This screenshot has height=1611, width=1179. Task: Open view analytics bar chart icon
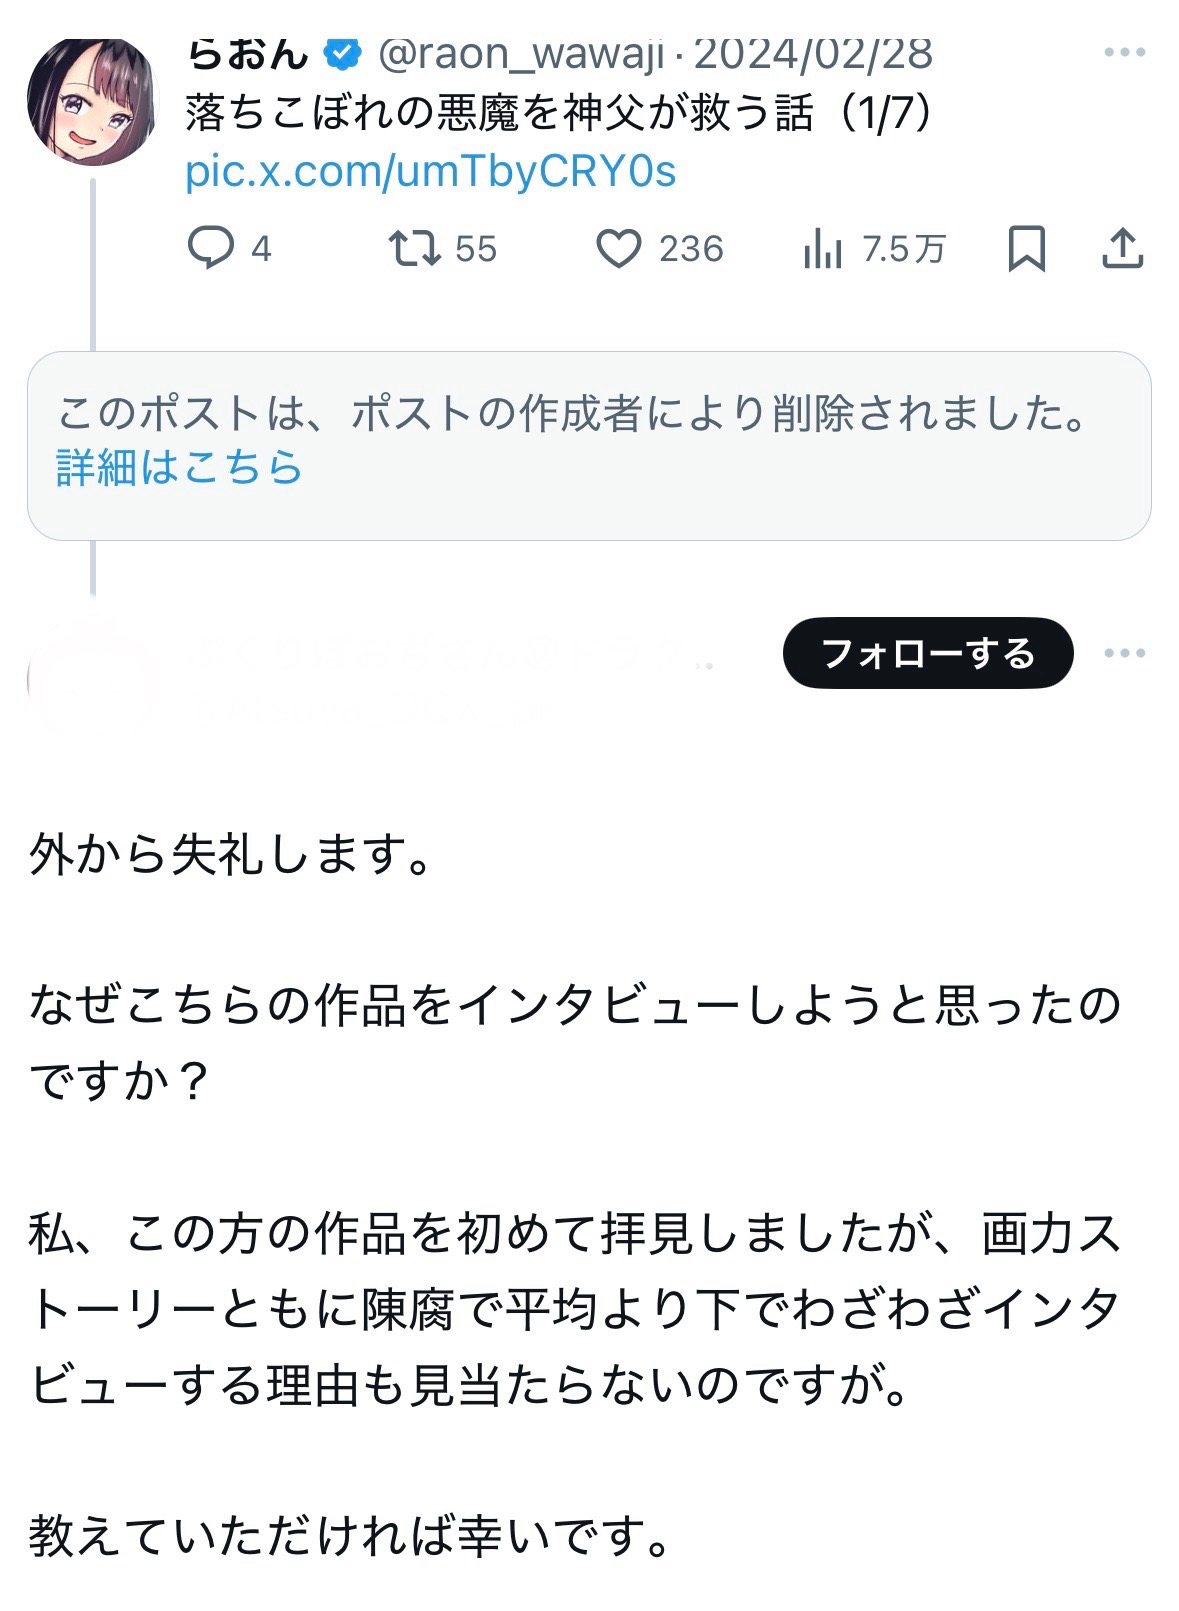(823, 248)
